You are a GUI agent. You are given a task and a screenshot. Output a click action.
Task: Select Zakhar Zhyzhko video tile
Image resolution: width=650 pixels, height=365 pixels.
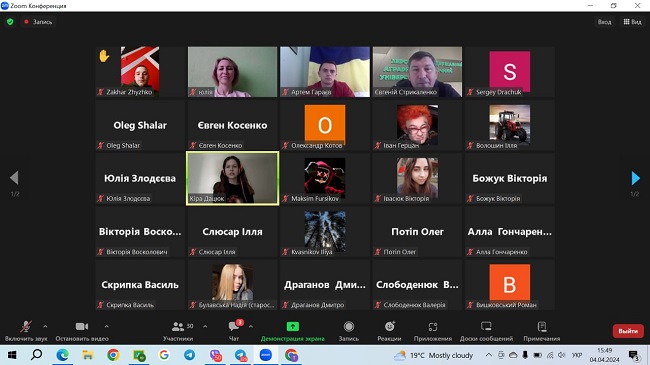pyautogui.click(x=140, y=72)
